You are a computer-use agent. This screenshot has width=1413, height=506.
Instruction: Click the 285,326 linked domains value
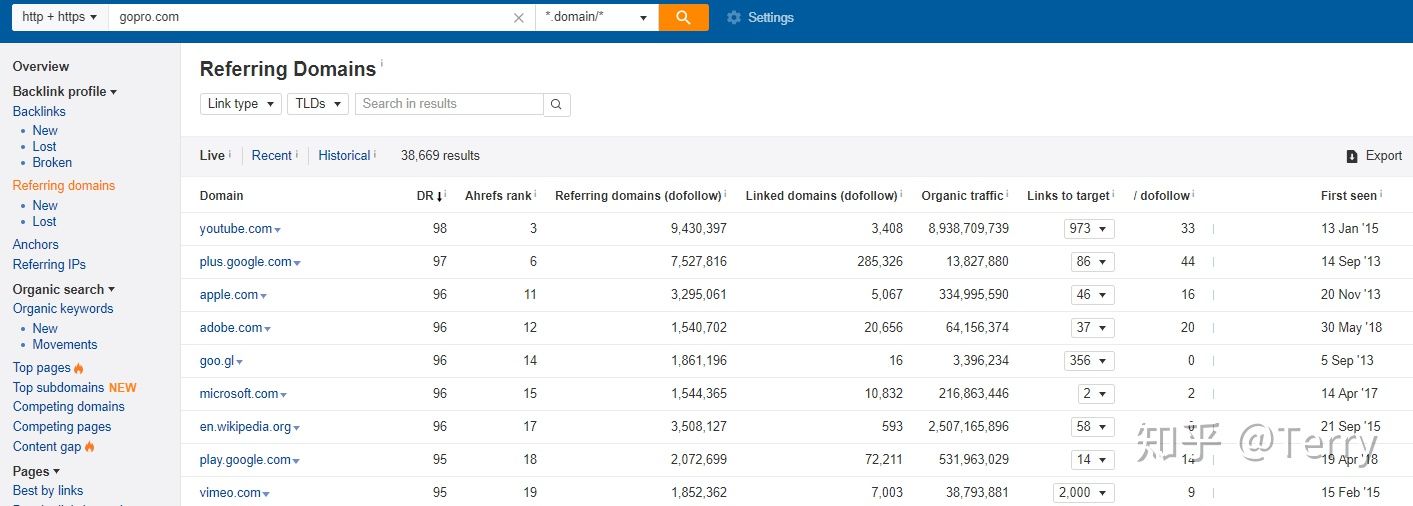pos(879,262)
